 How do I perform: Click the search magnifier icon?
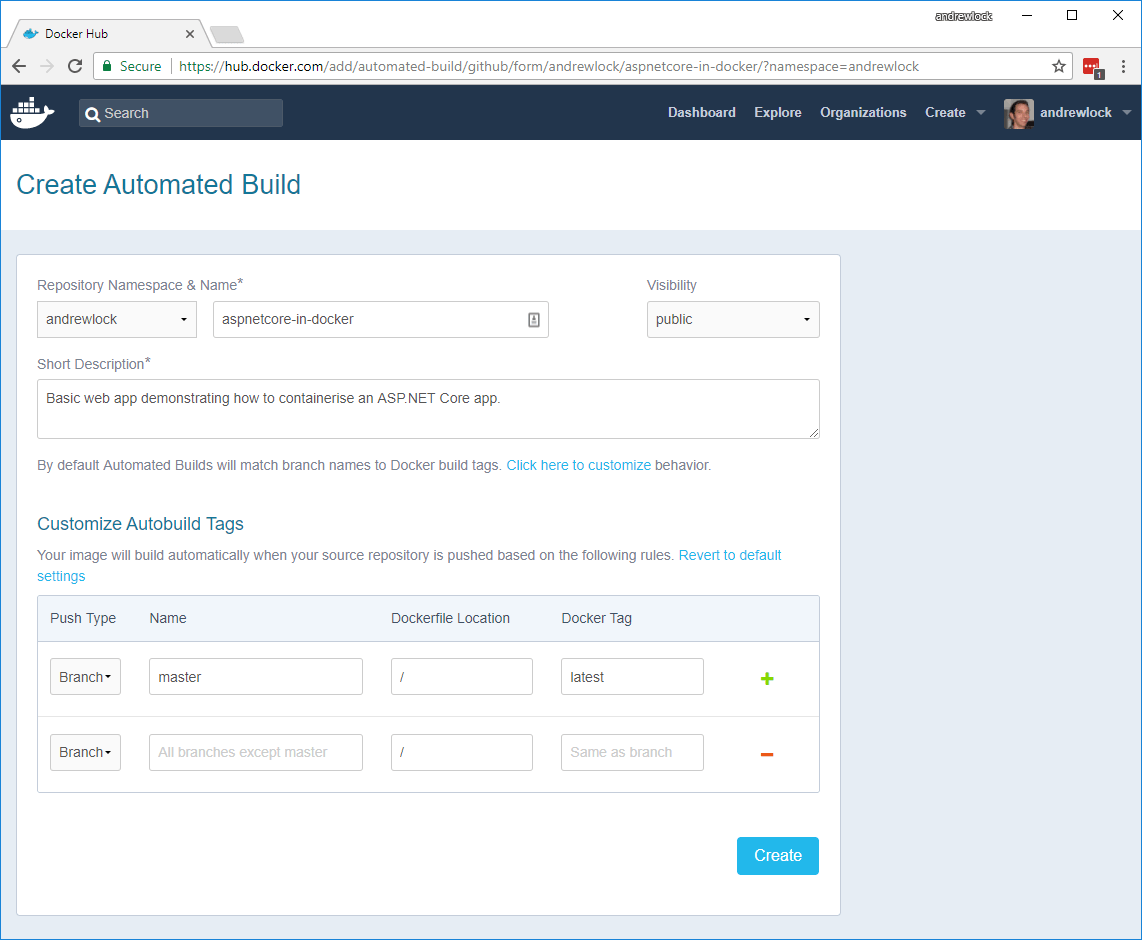pos(92,114)
